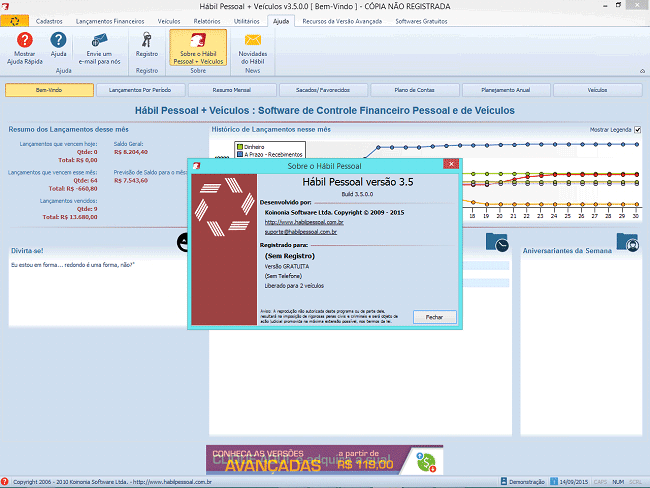
Task: Click the calendar icon in status bar
Action: [x=554, y=481]
